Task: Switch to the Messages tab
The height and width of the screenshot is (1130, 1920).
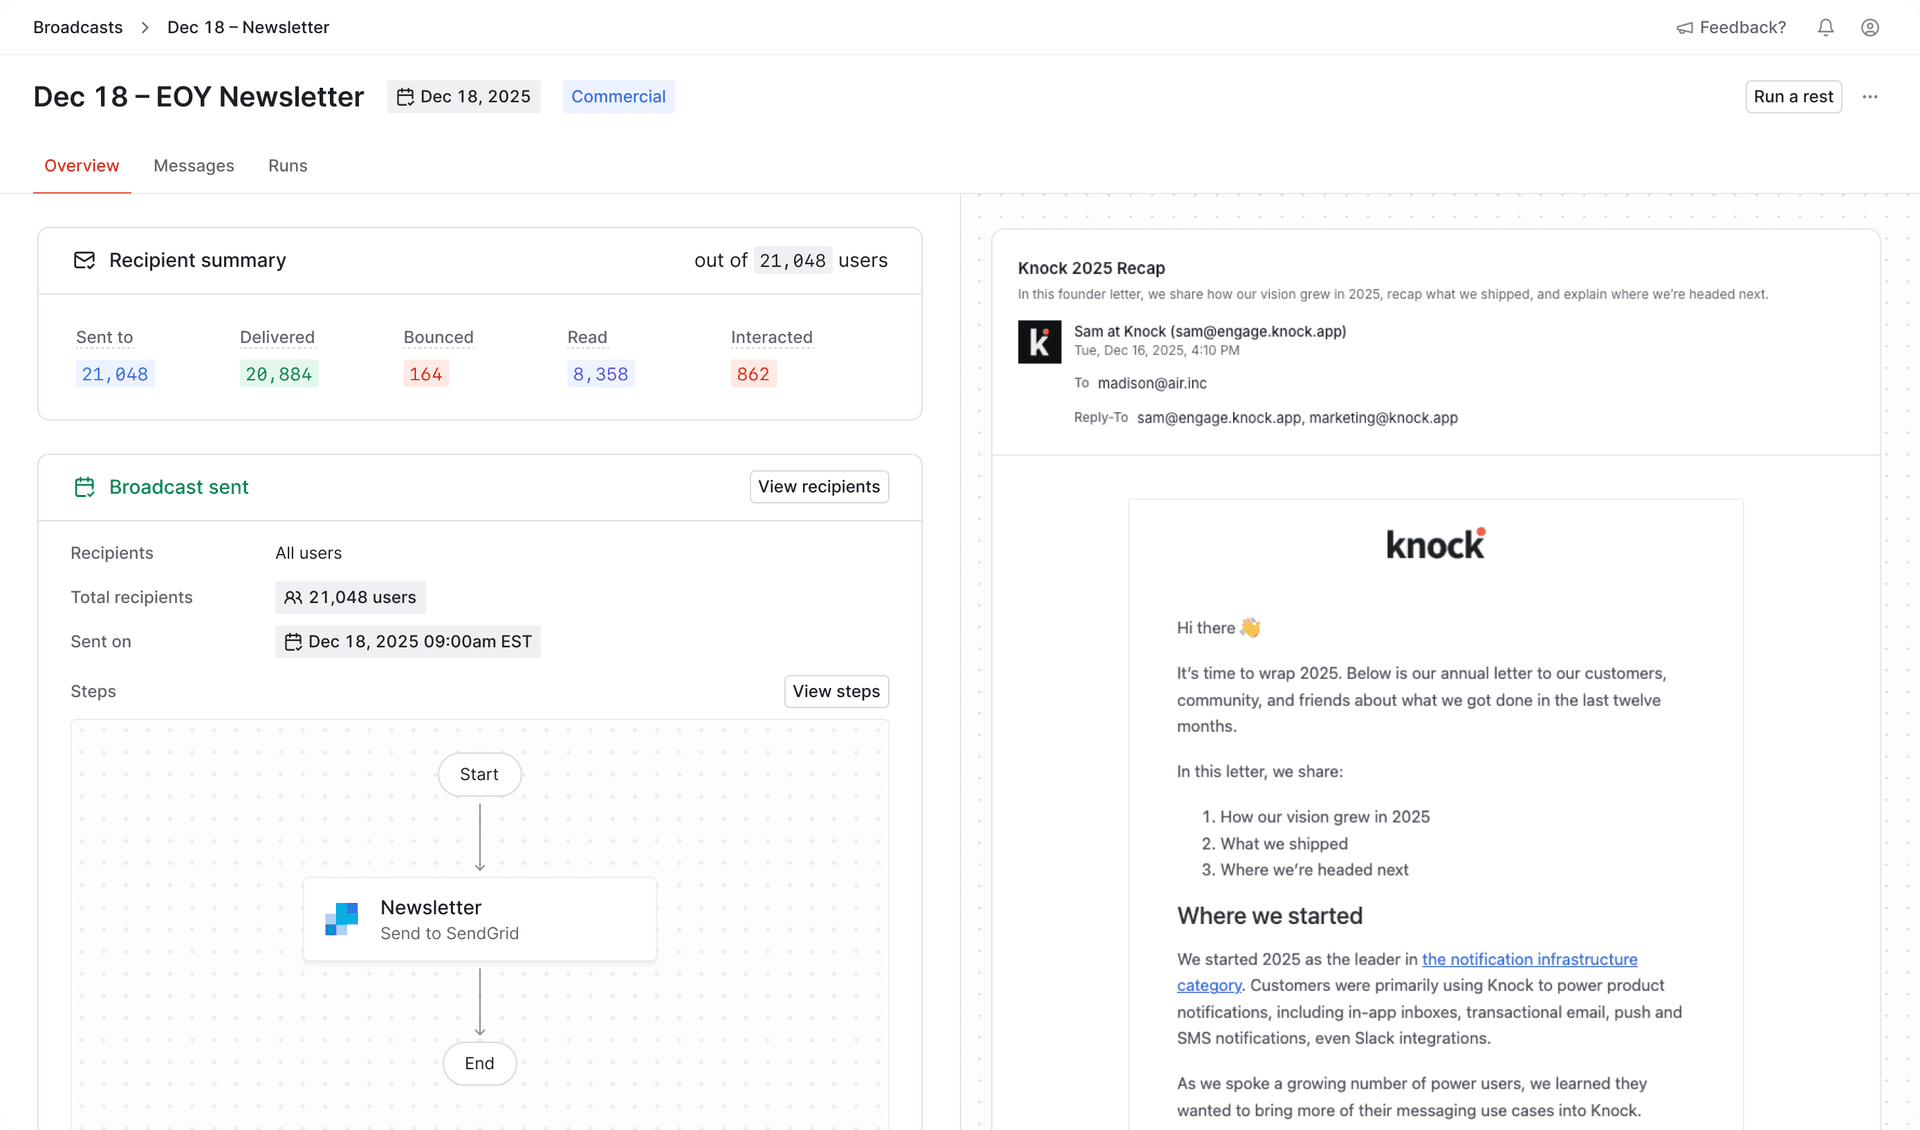Action: tap(193, 165)
